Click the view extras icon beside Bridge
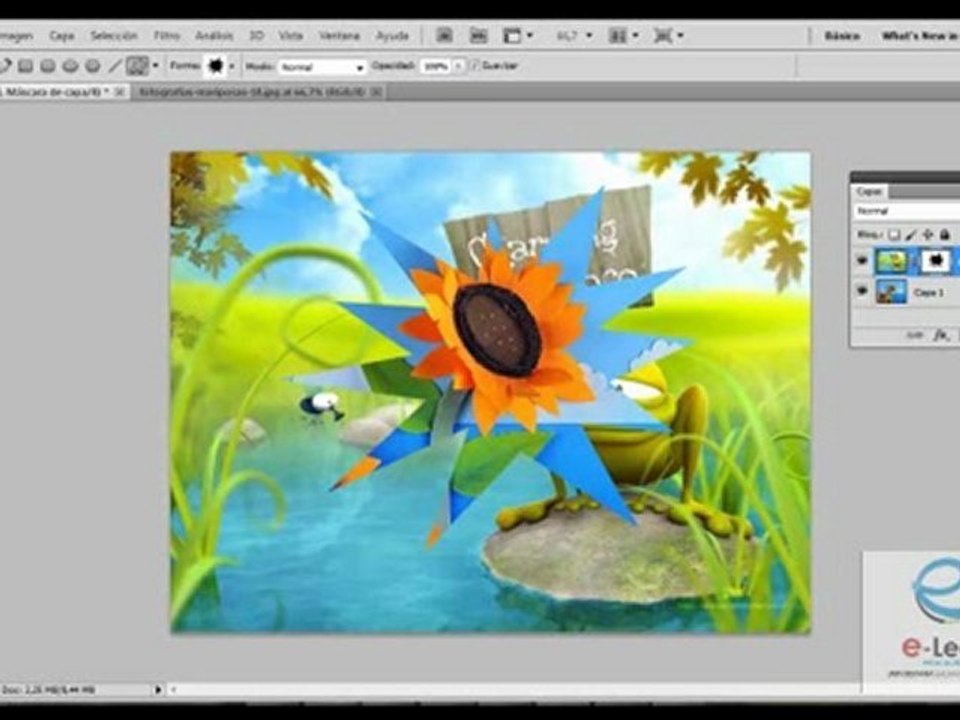Image resolution: width=960 pixels, height=720 pixels. [x=478, y=36]
